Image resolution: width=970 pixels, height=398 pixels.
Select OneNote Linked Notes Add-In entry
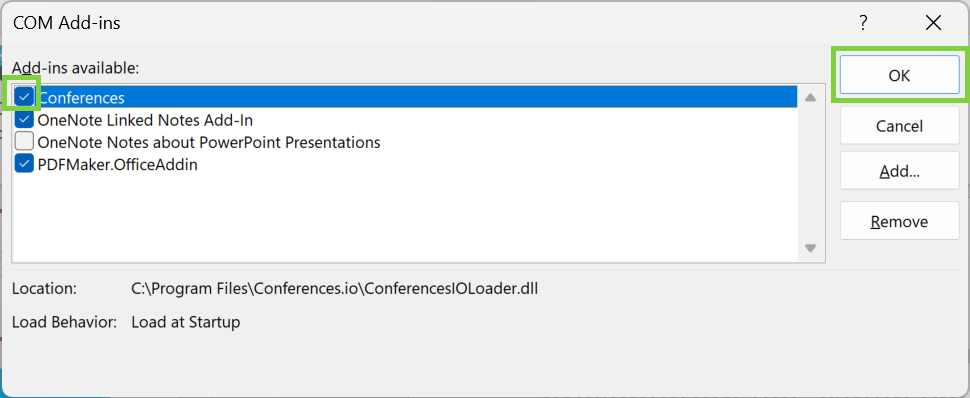coord(145,119)
